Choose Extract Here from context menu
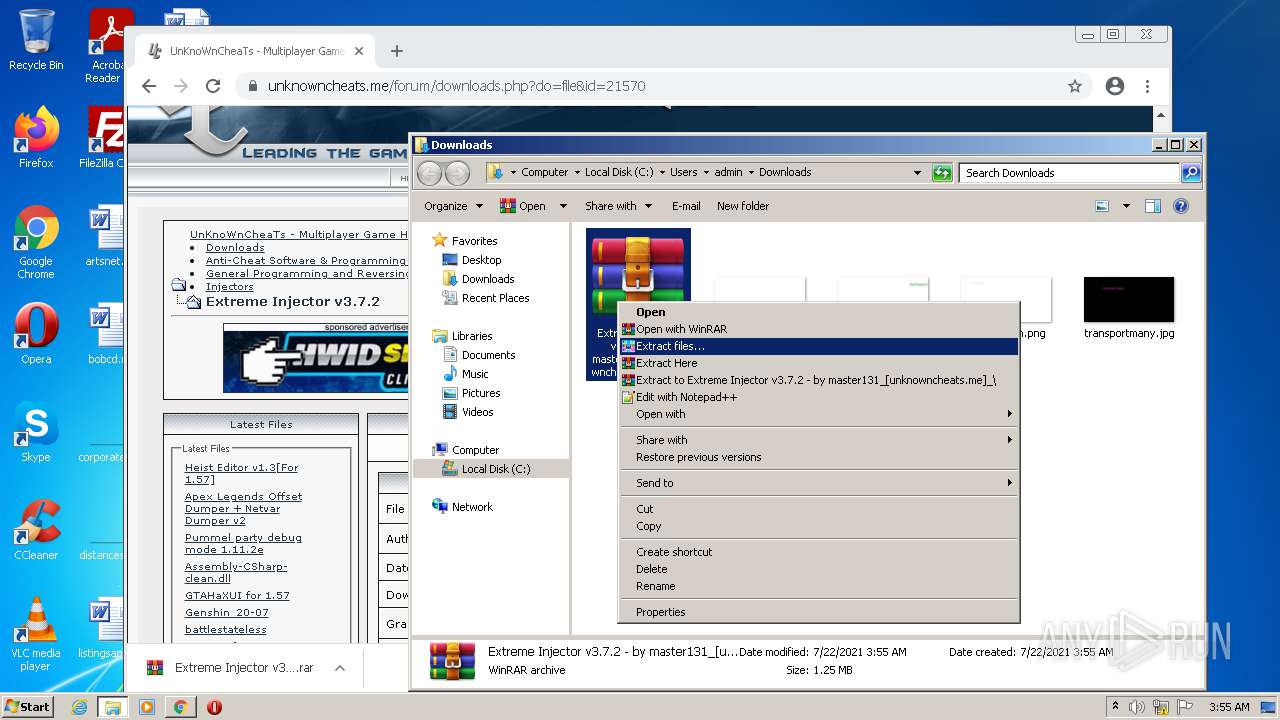 [x=818, y=363]
